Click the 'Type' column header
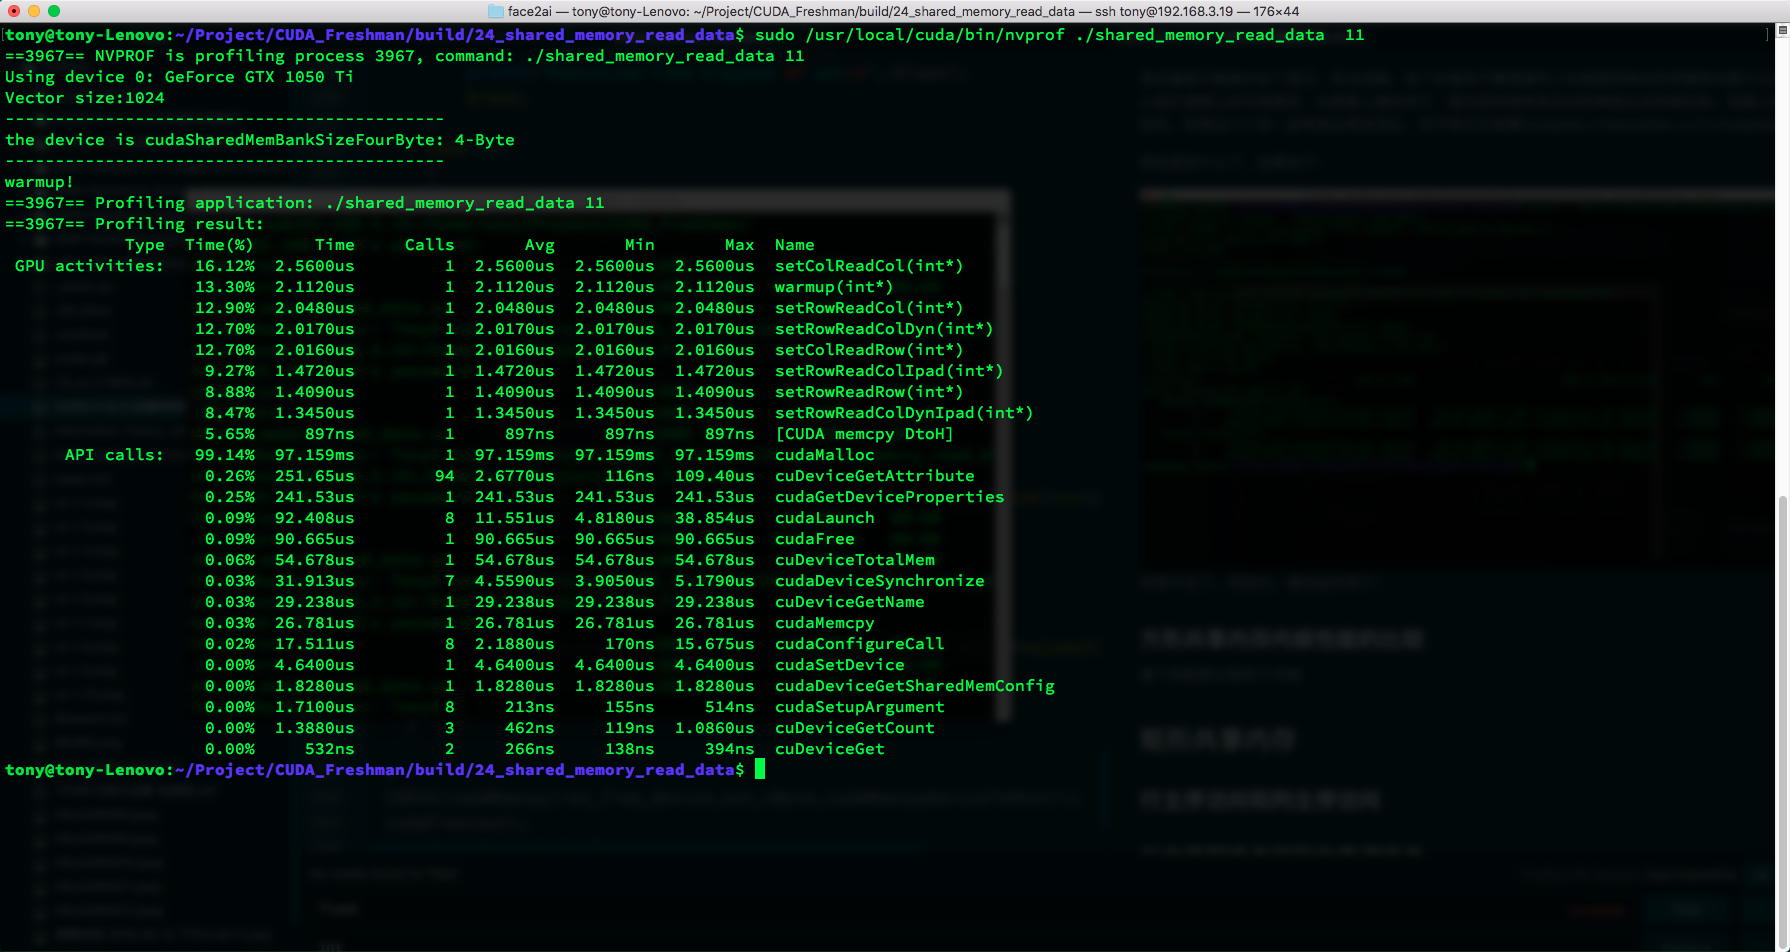Viewport: 1790px width, 952px height. (144, 245)
